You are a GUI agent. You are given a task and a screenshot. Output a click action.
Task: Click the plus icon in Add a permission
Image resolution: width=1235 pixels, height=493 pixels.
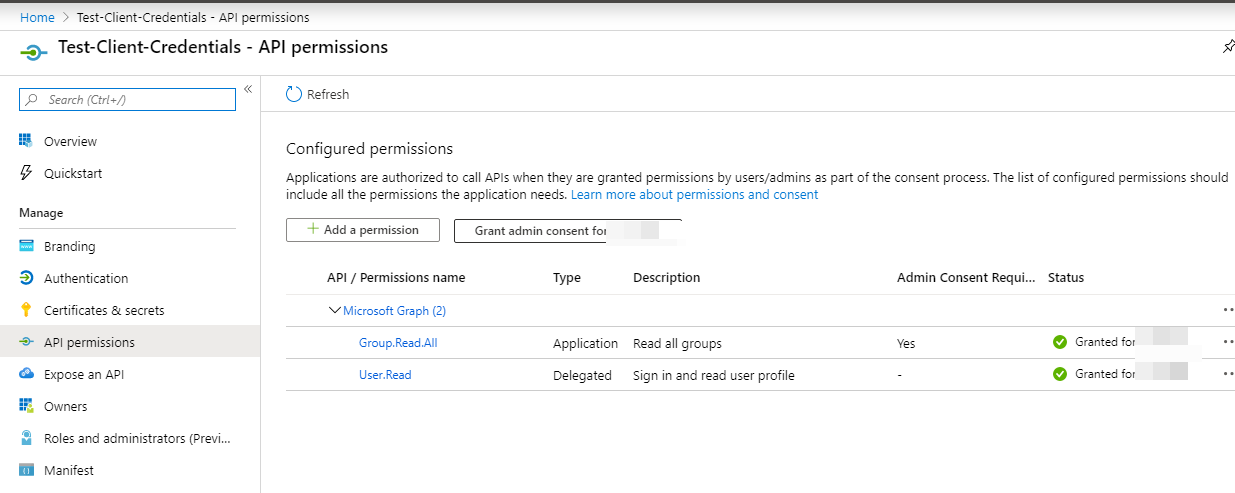313,229
